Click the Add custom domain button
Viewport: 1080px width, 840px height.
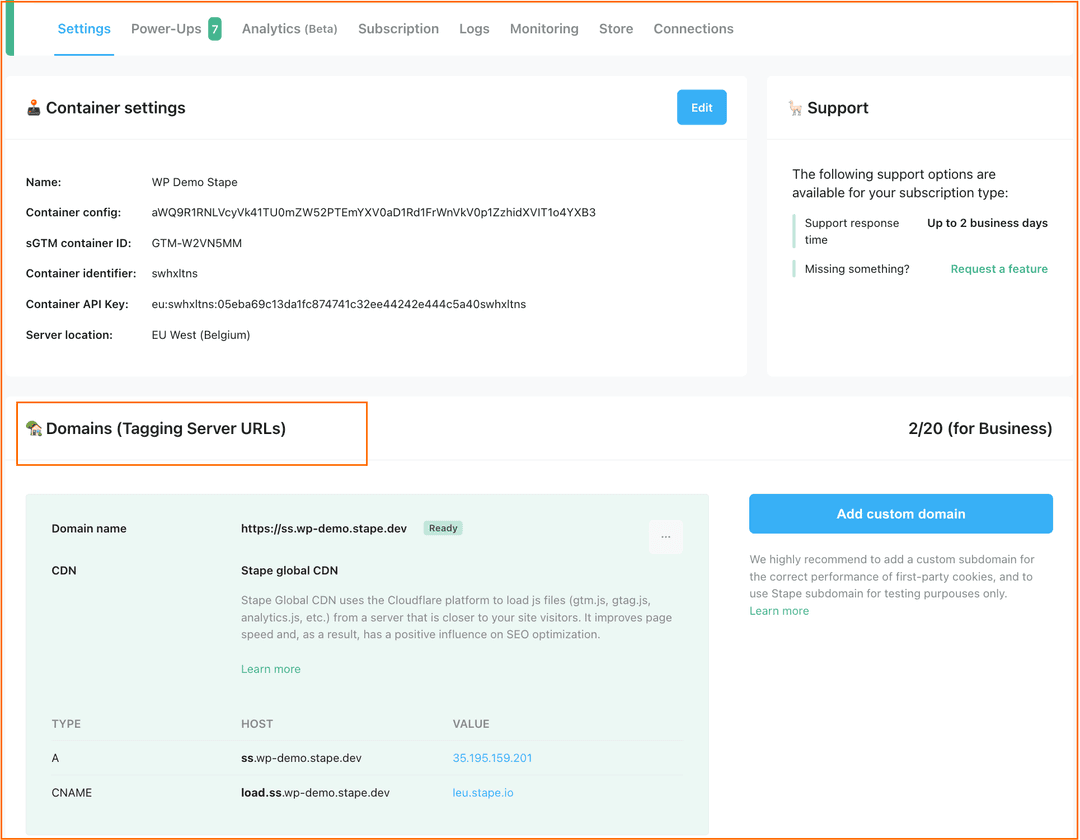coord(900,513)
